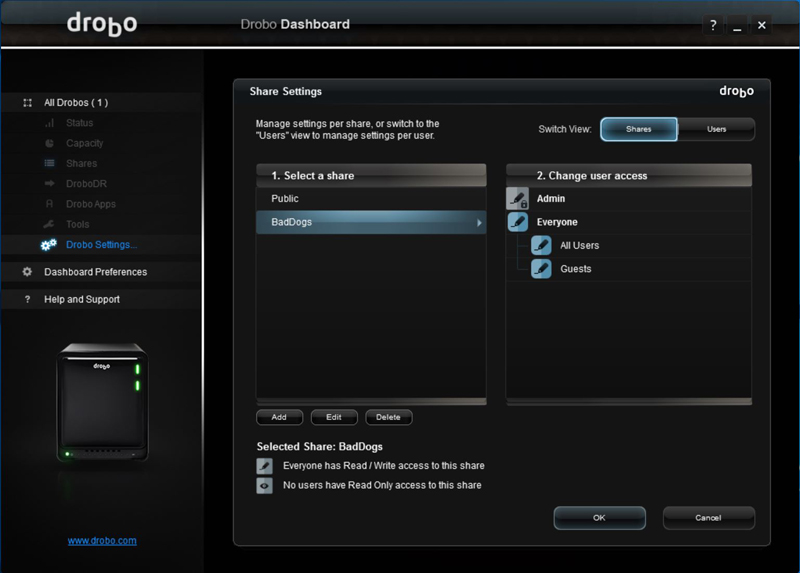Visit the www.drobo.com link
The width and height of the screenshot is (800, 573).
[x=102, y=541]
